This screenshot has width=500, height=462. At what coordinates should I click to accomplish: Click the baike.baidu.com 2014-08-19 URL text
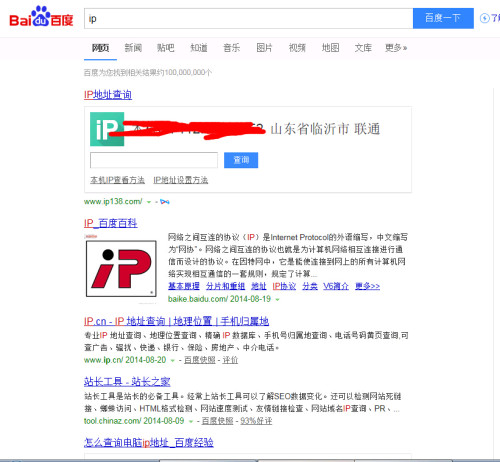click(219, 299)
